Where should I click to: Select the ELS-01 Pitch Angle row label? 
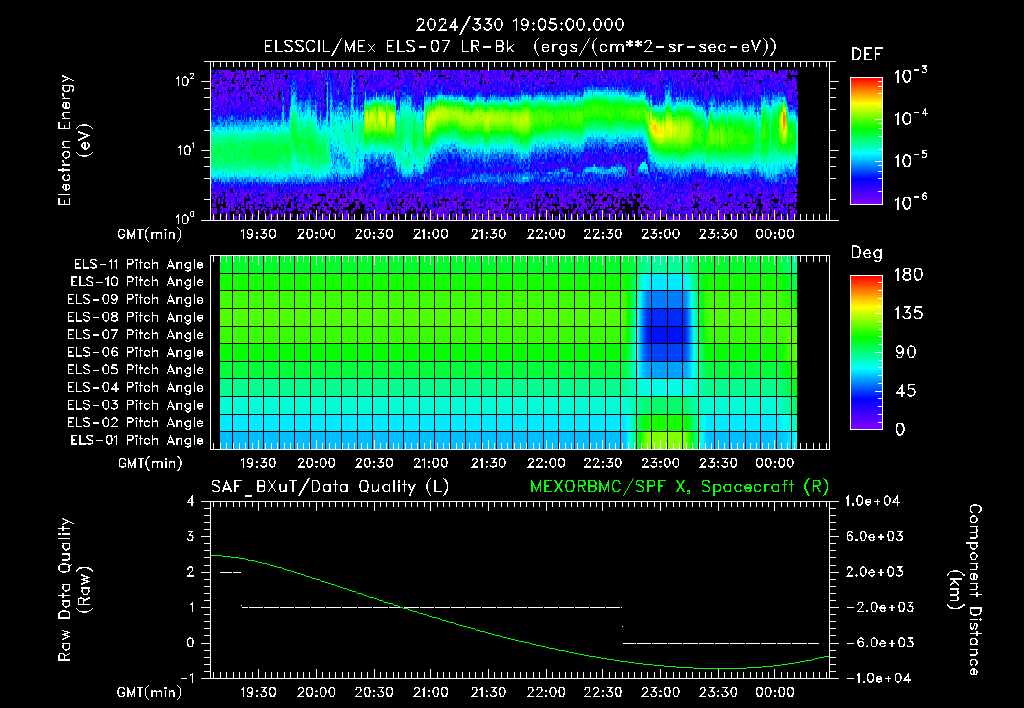137,440
